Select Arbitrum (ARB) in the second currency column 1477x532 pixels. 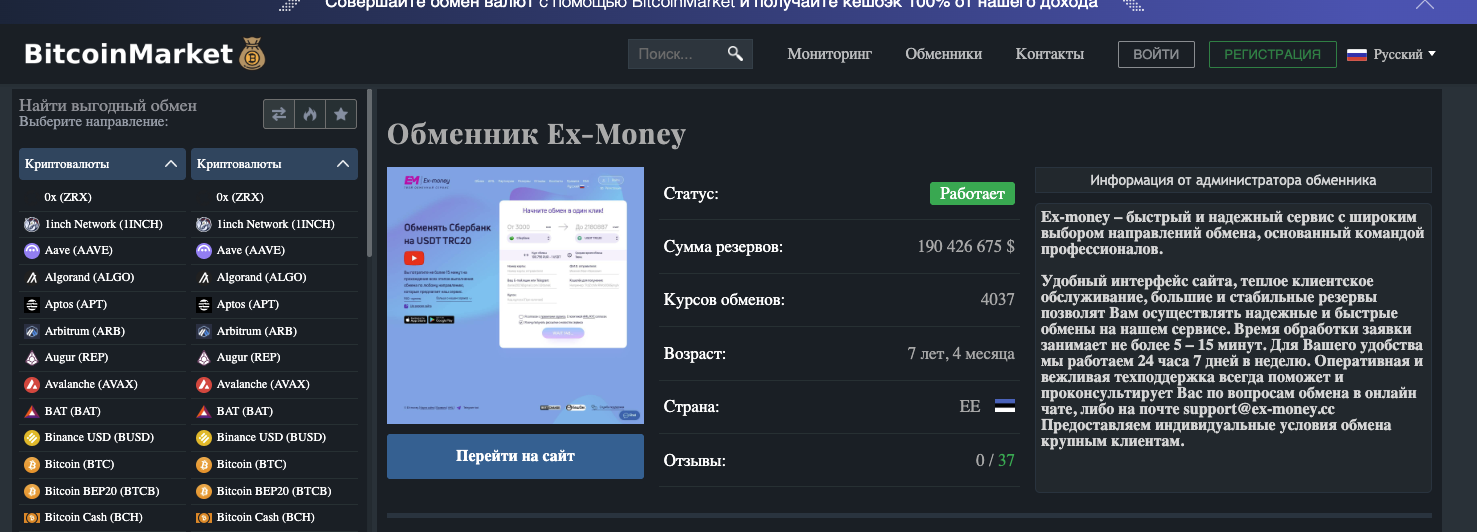(x=274, y=331)
